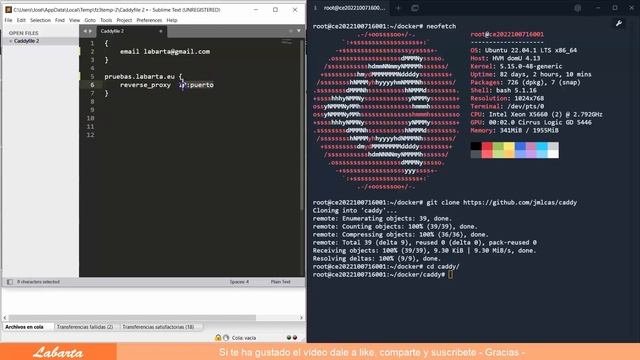Select Caddyfile 2 under Open Files sidebar
The image size is (640, 360).
point(27,41)
